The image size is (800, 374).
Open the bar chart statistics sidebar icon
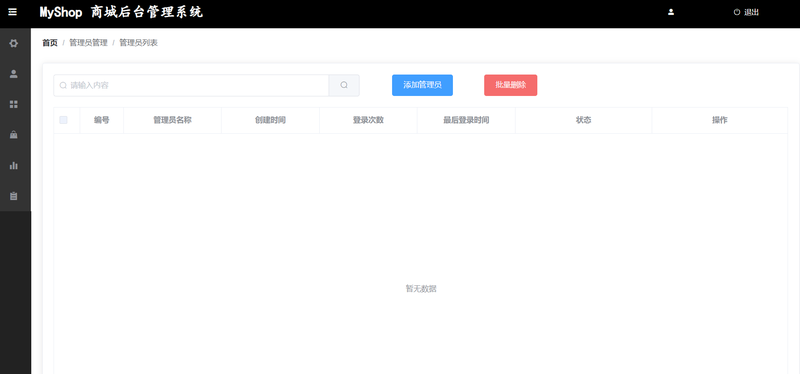tap(14, 165)
